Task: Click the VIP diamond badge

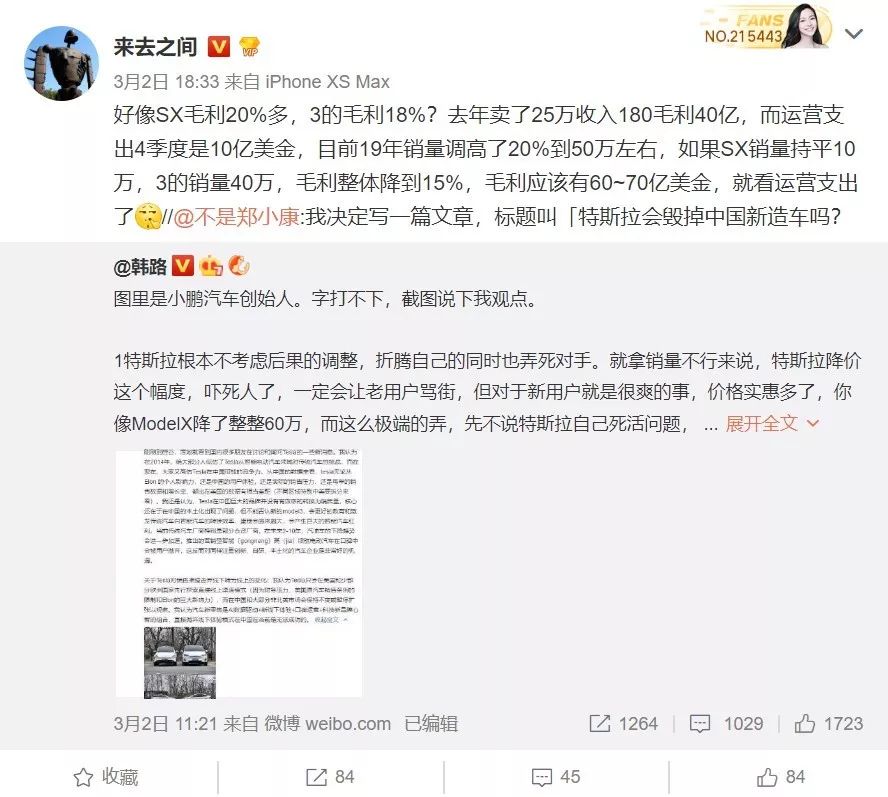Action: [250, 47]
